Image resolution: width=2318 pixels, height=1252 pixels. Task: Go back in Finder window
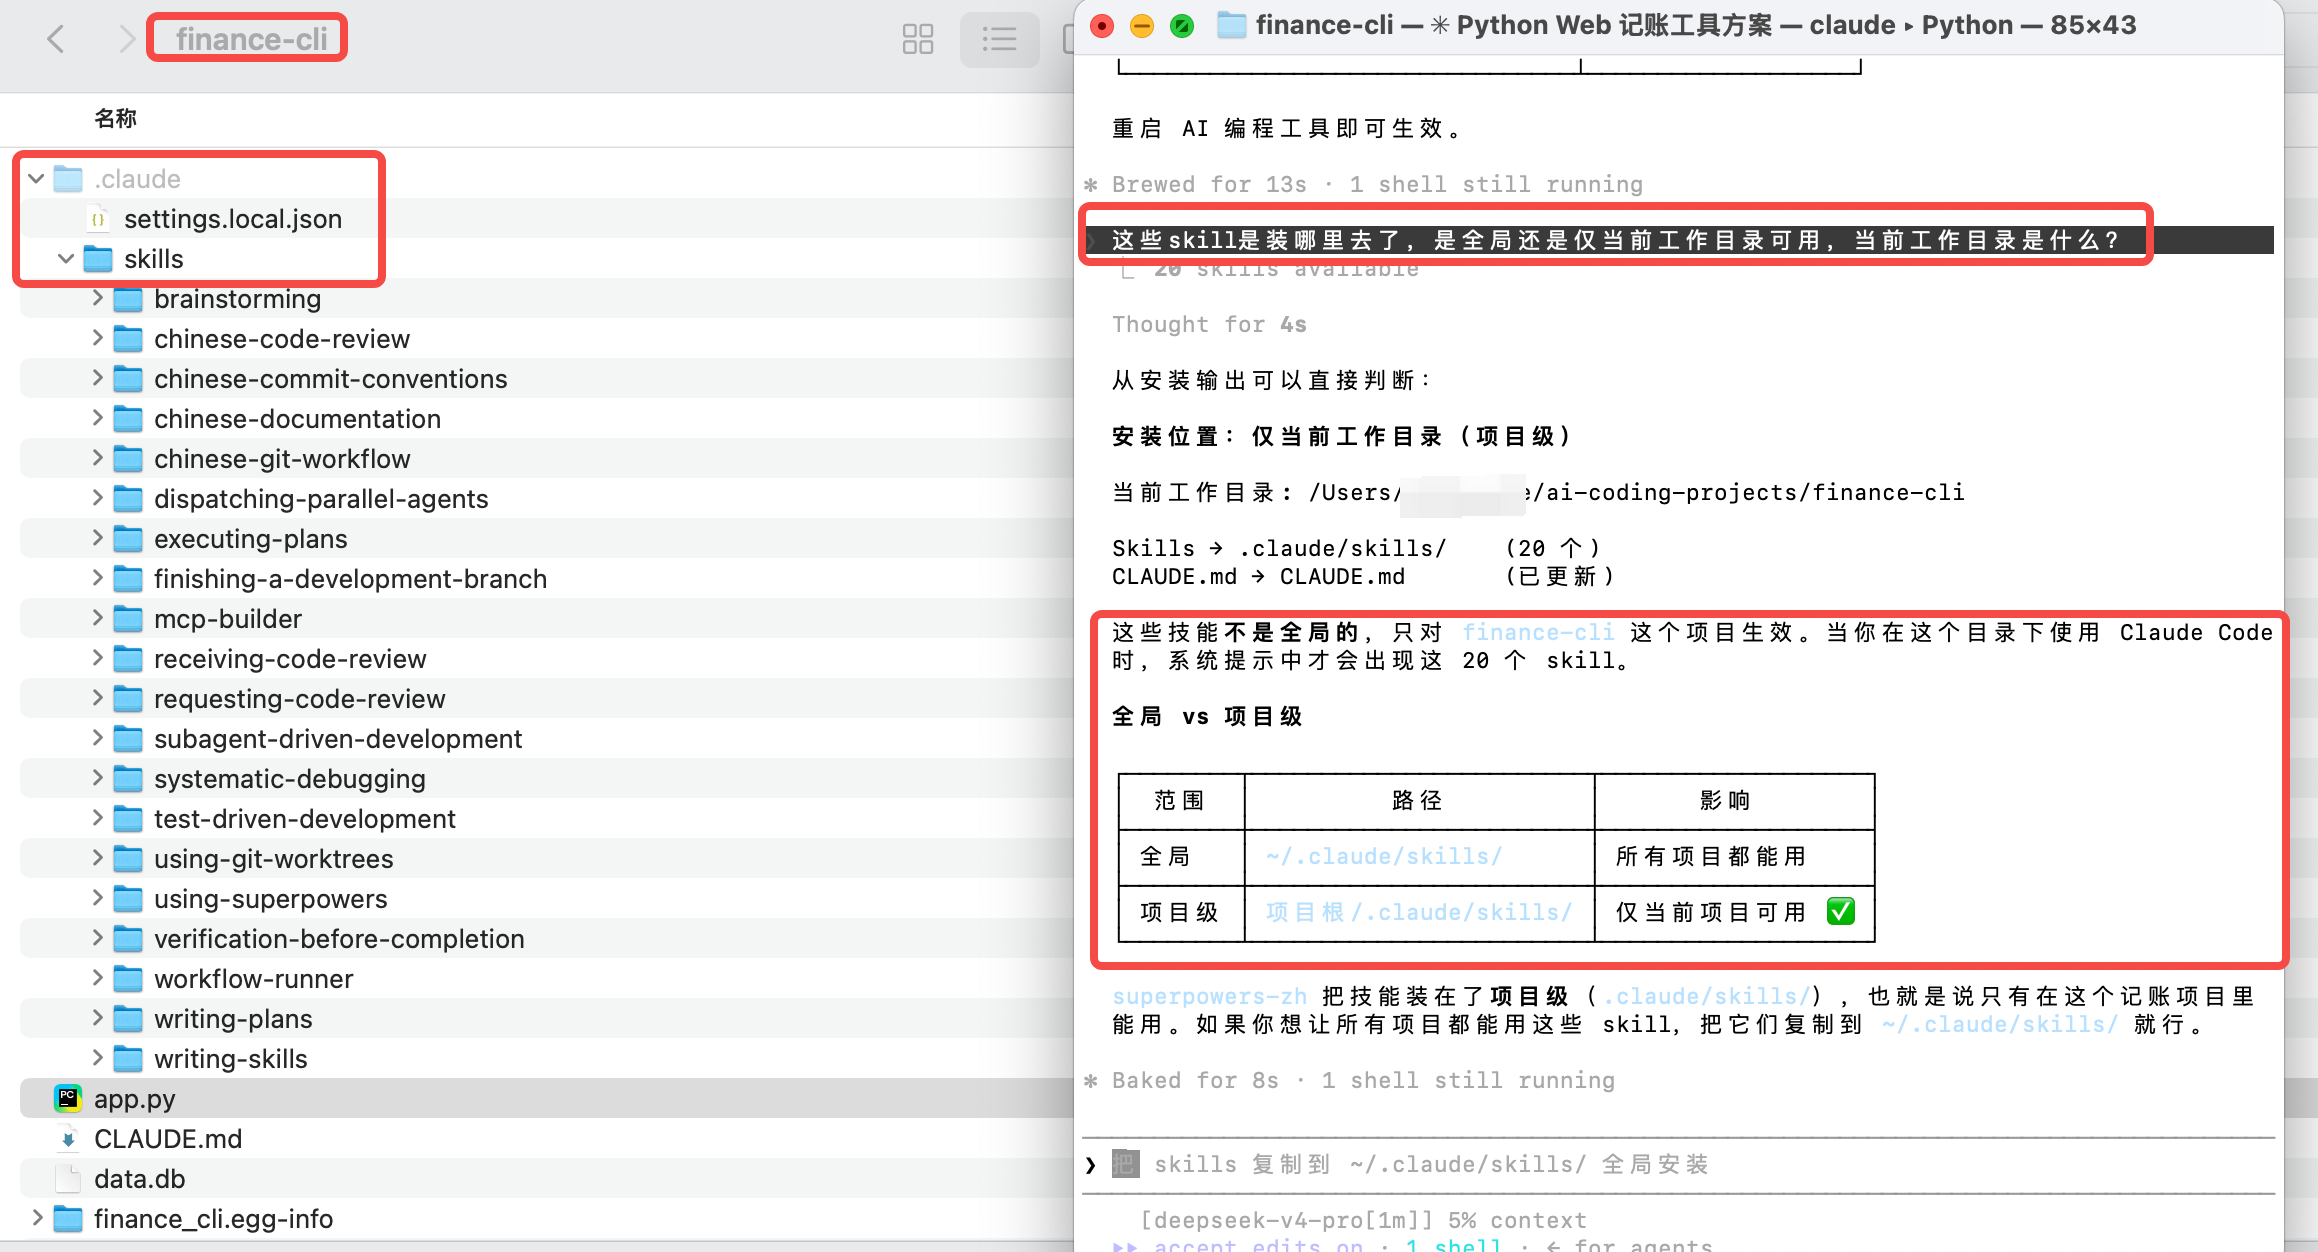click(56, 39)
